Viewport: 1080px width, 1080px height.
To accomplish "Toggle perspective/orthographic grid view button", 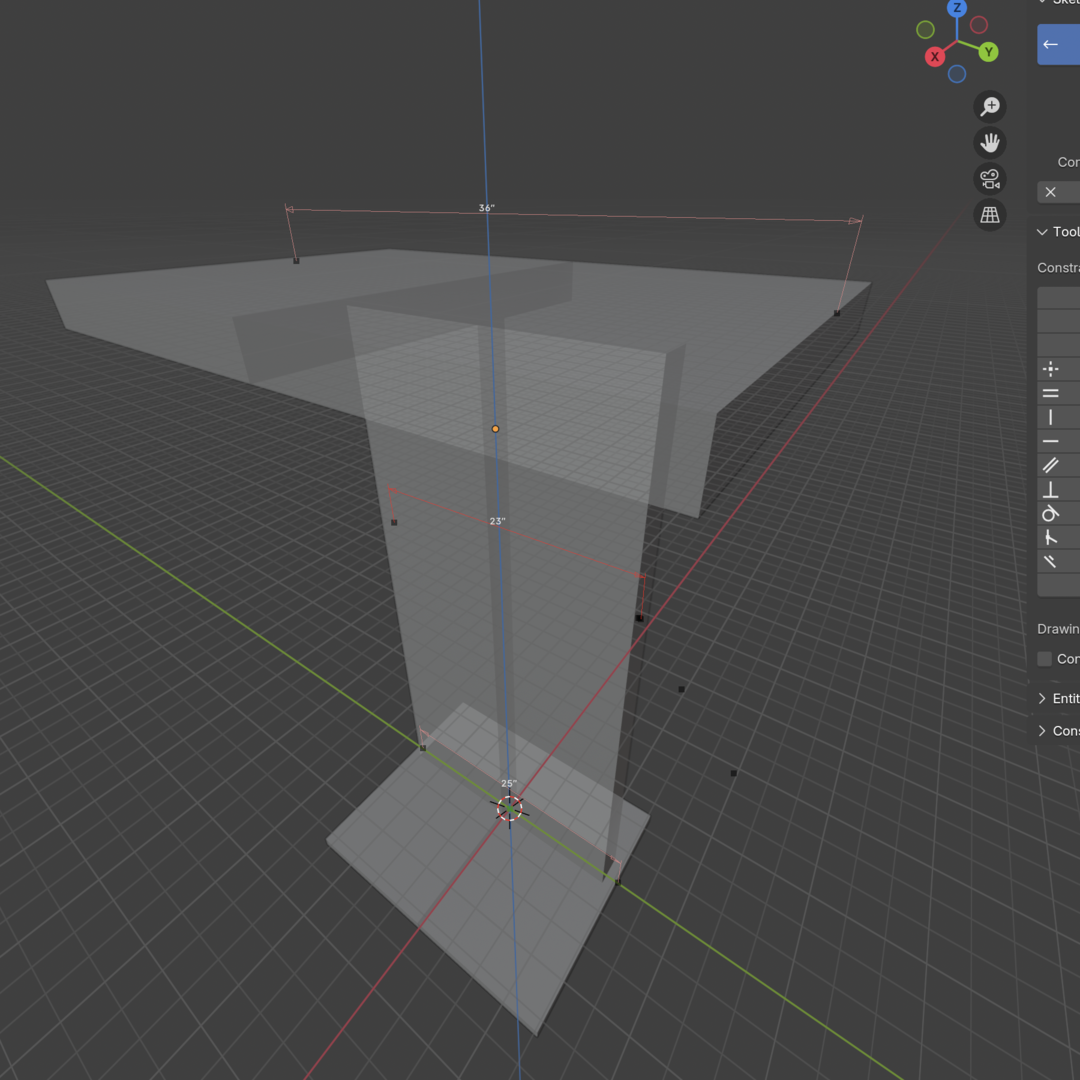I will (989, 215).
